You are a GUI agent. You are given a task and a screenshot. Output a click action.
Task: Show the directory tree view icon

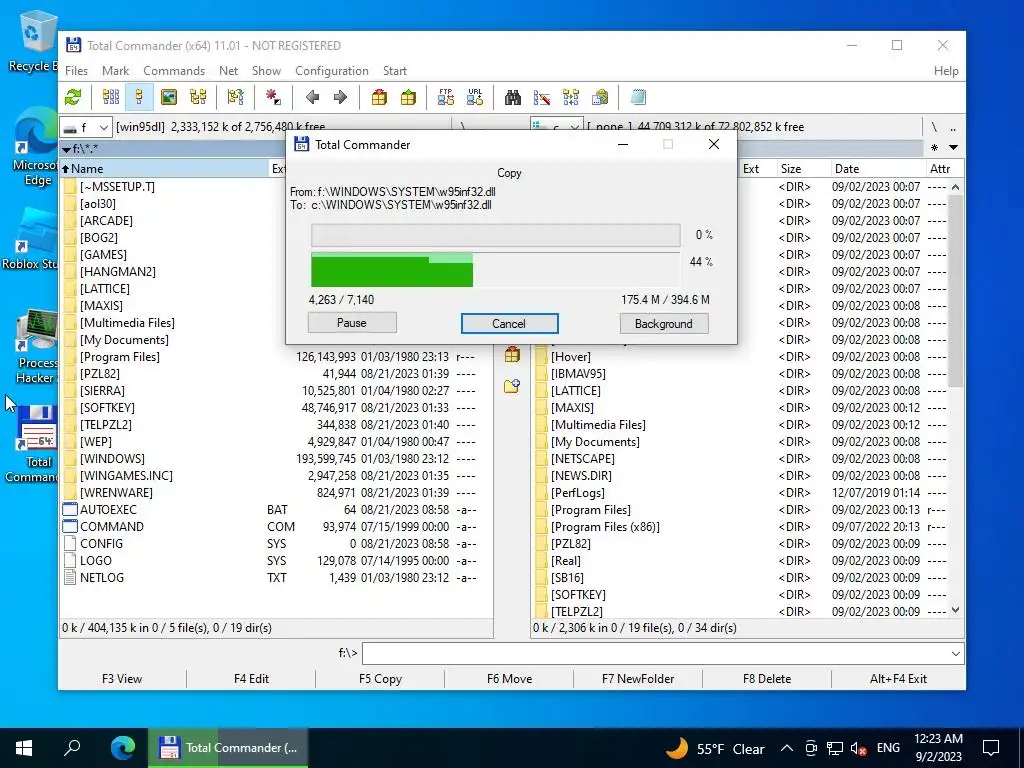198,97
